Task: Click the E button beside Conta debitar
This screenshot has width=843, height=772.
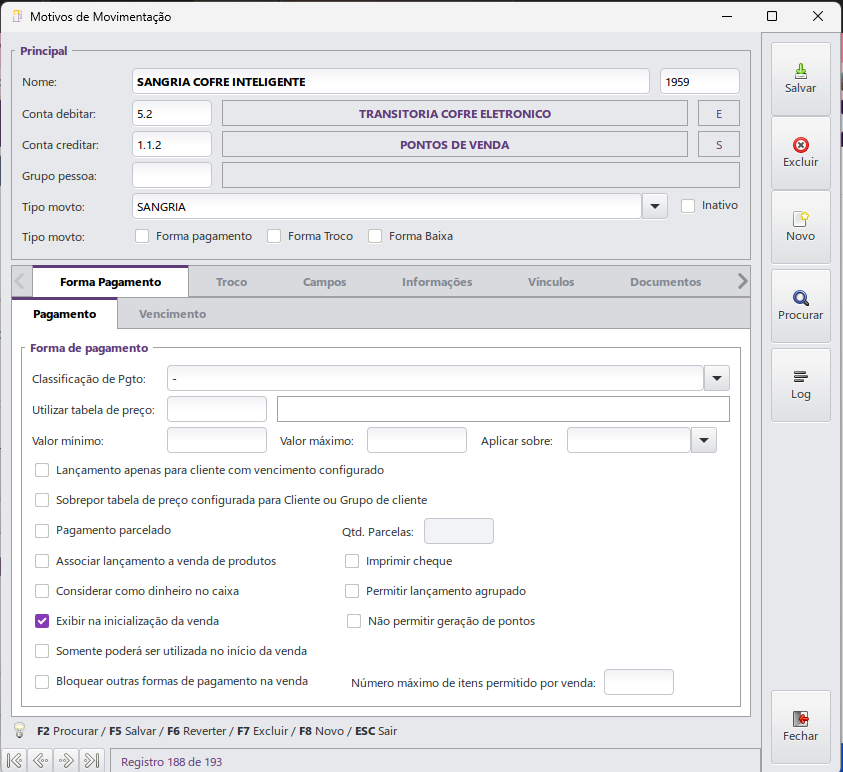Action: click(x=719, y=113)
